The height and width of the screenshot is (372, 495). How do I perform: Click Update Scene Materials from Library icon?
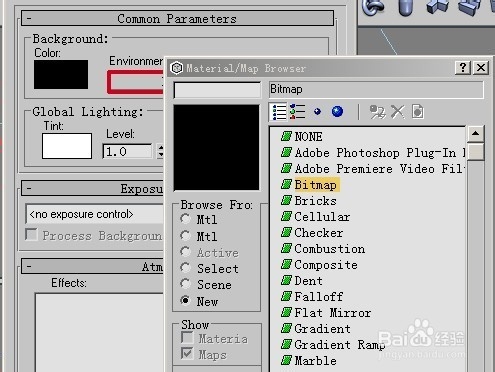point(377,112)
